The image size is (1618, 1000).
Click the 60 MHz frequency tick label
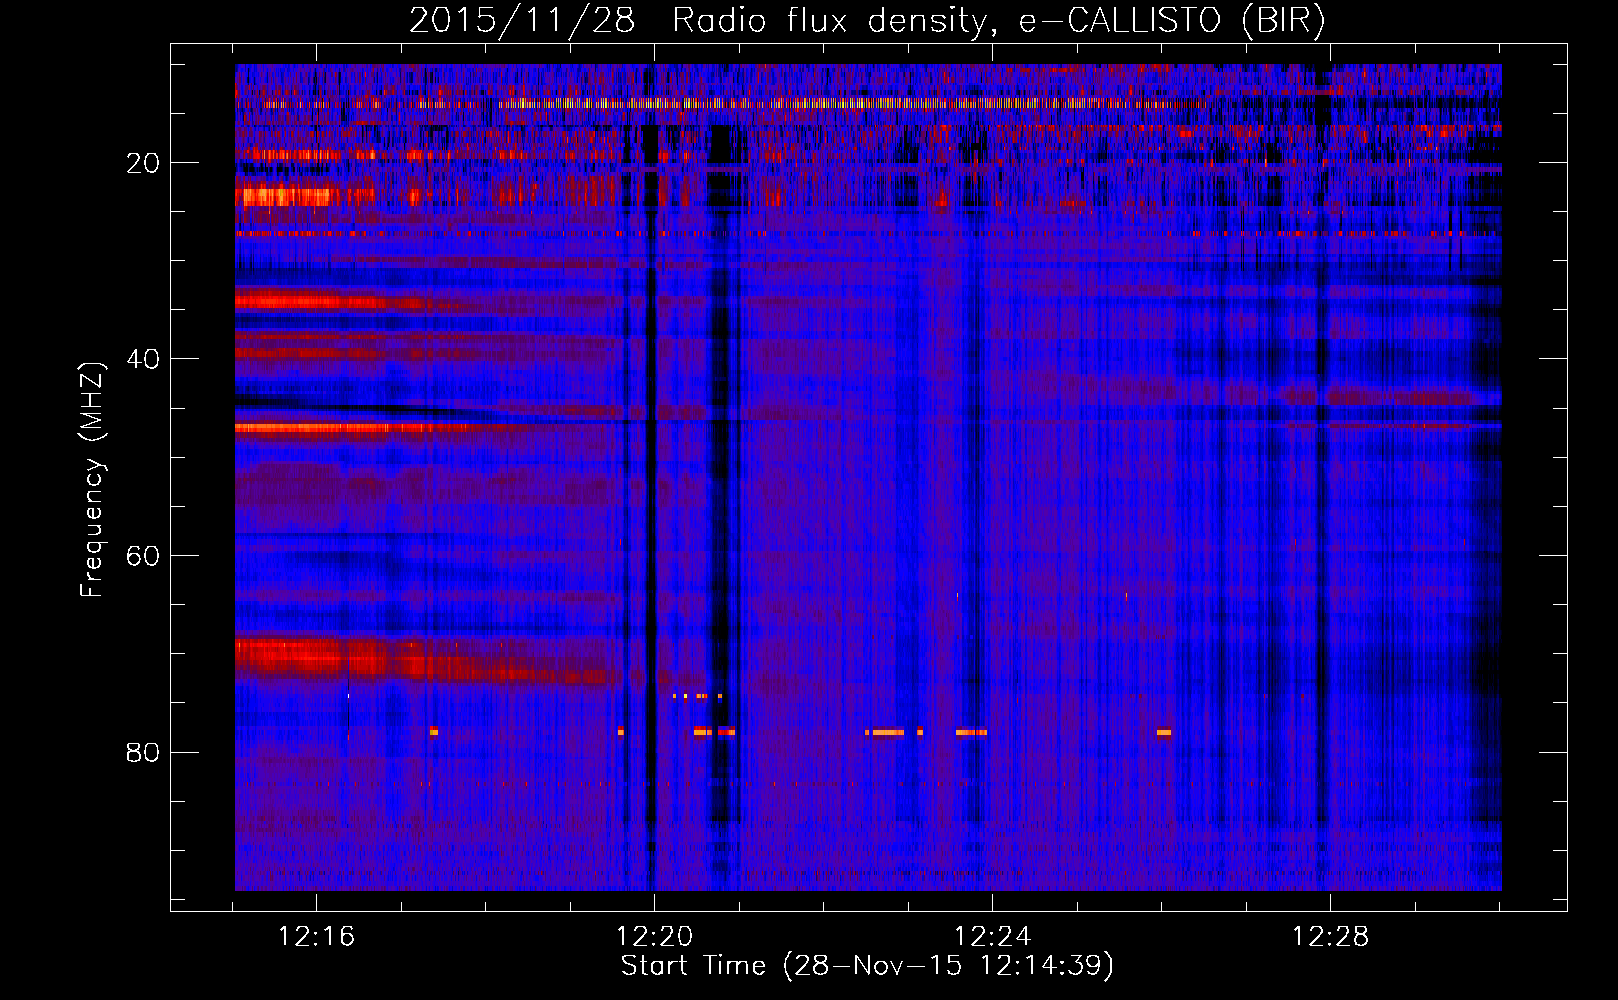[x=143, y=555]
